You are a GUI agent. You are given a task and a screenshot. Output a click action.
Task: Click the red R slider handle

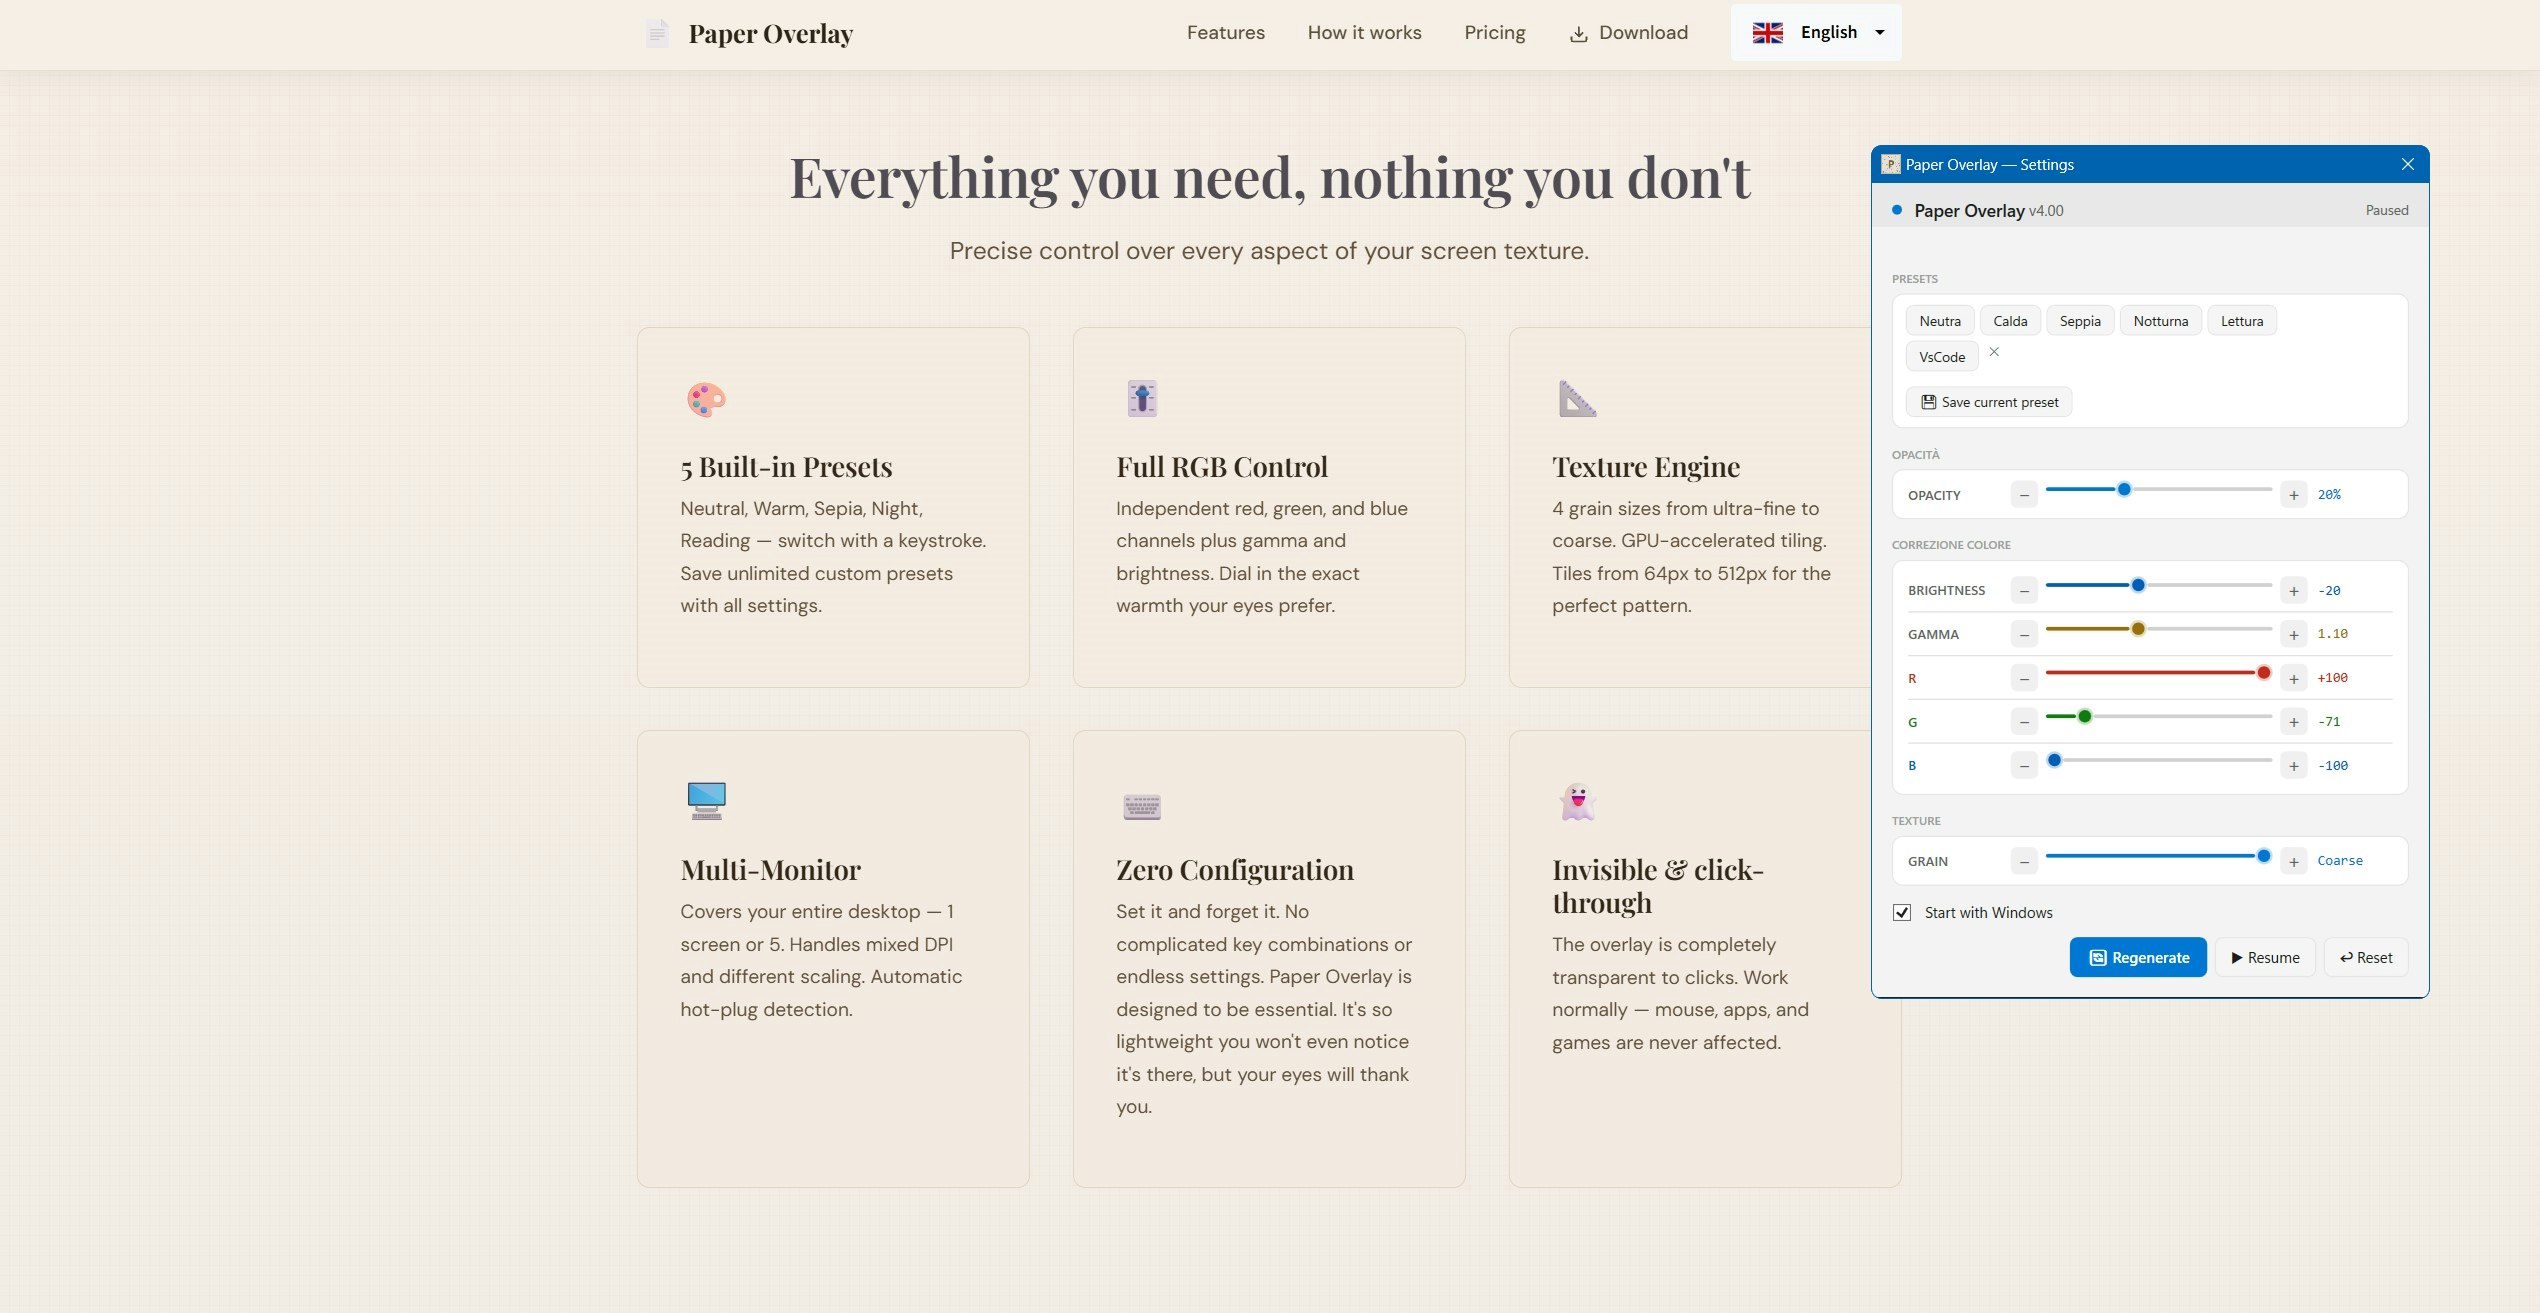2264,673
